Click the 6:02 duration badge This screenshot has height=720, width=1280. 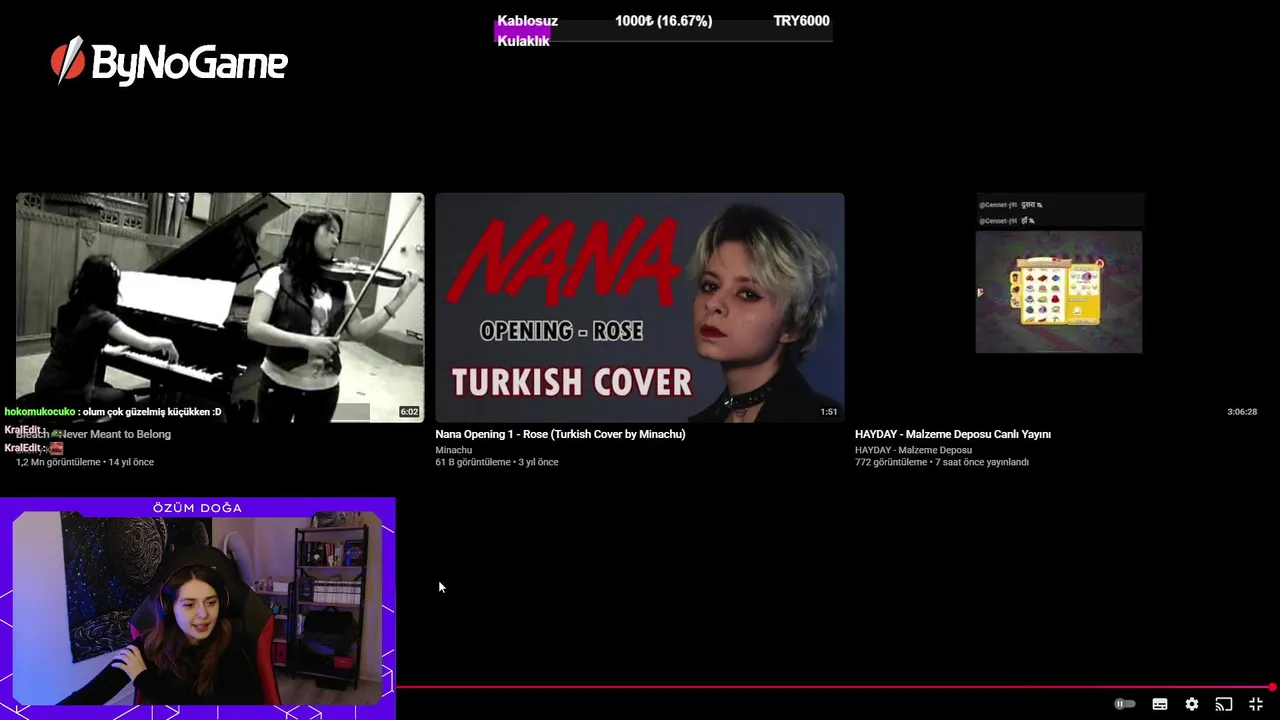tap(409, 412)
